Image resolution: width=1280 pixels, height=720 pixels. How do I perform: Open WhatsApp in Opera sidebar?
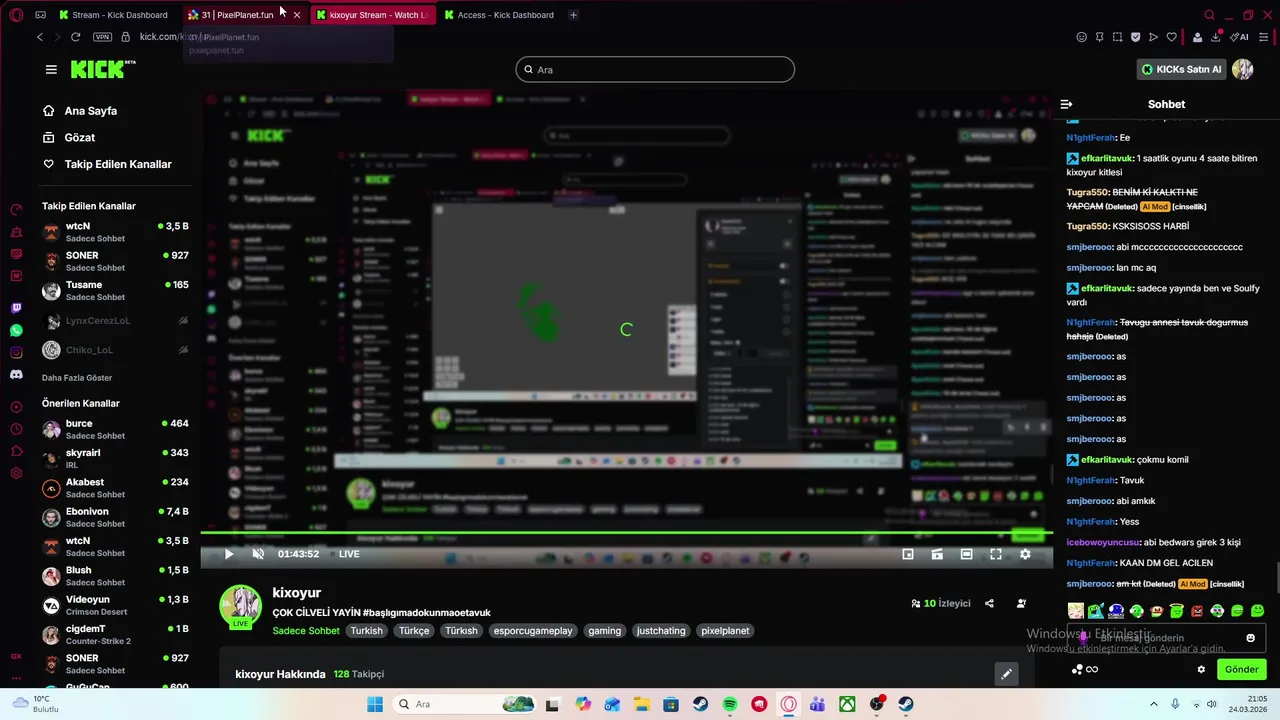click(16, 330)
